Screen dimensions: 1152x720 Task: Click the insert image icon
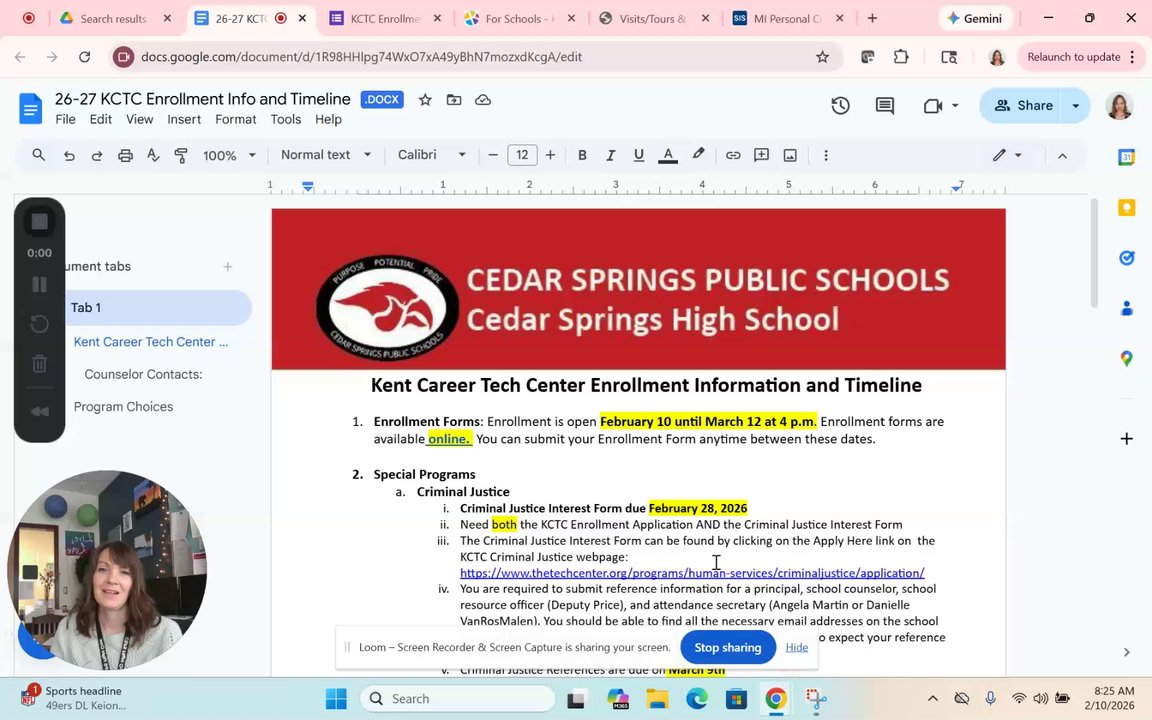[790, 155]
